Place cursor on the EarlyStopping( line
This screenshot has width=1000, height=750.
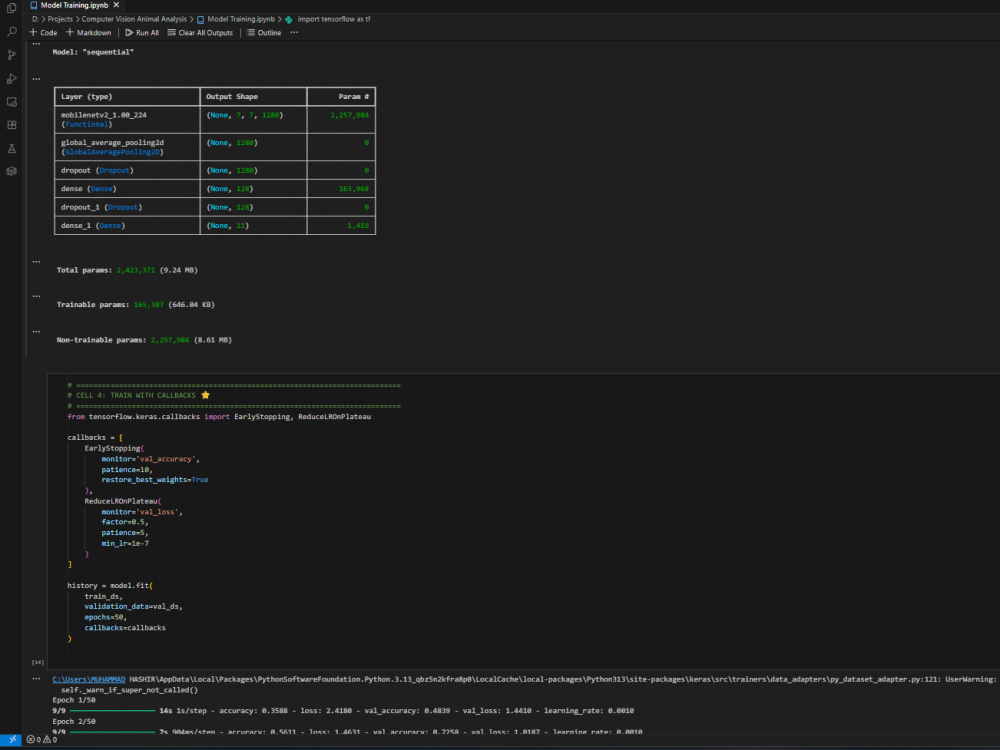click(114, 448)
